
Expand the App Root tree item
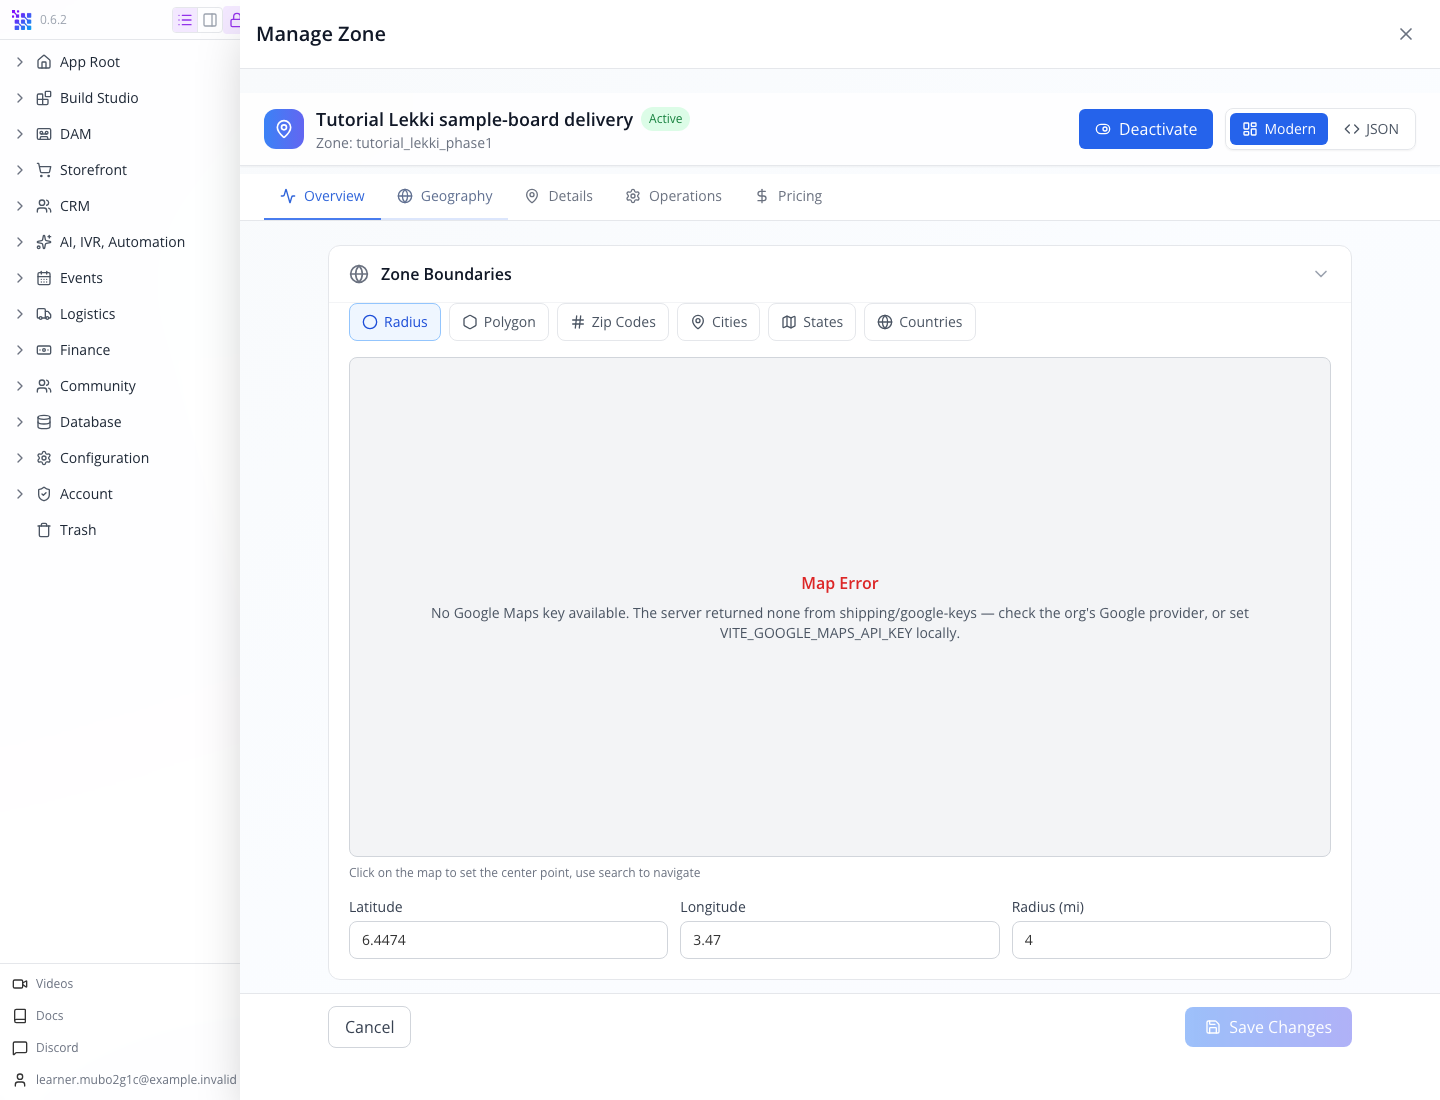pyautogui.click(x=20, y=62)
